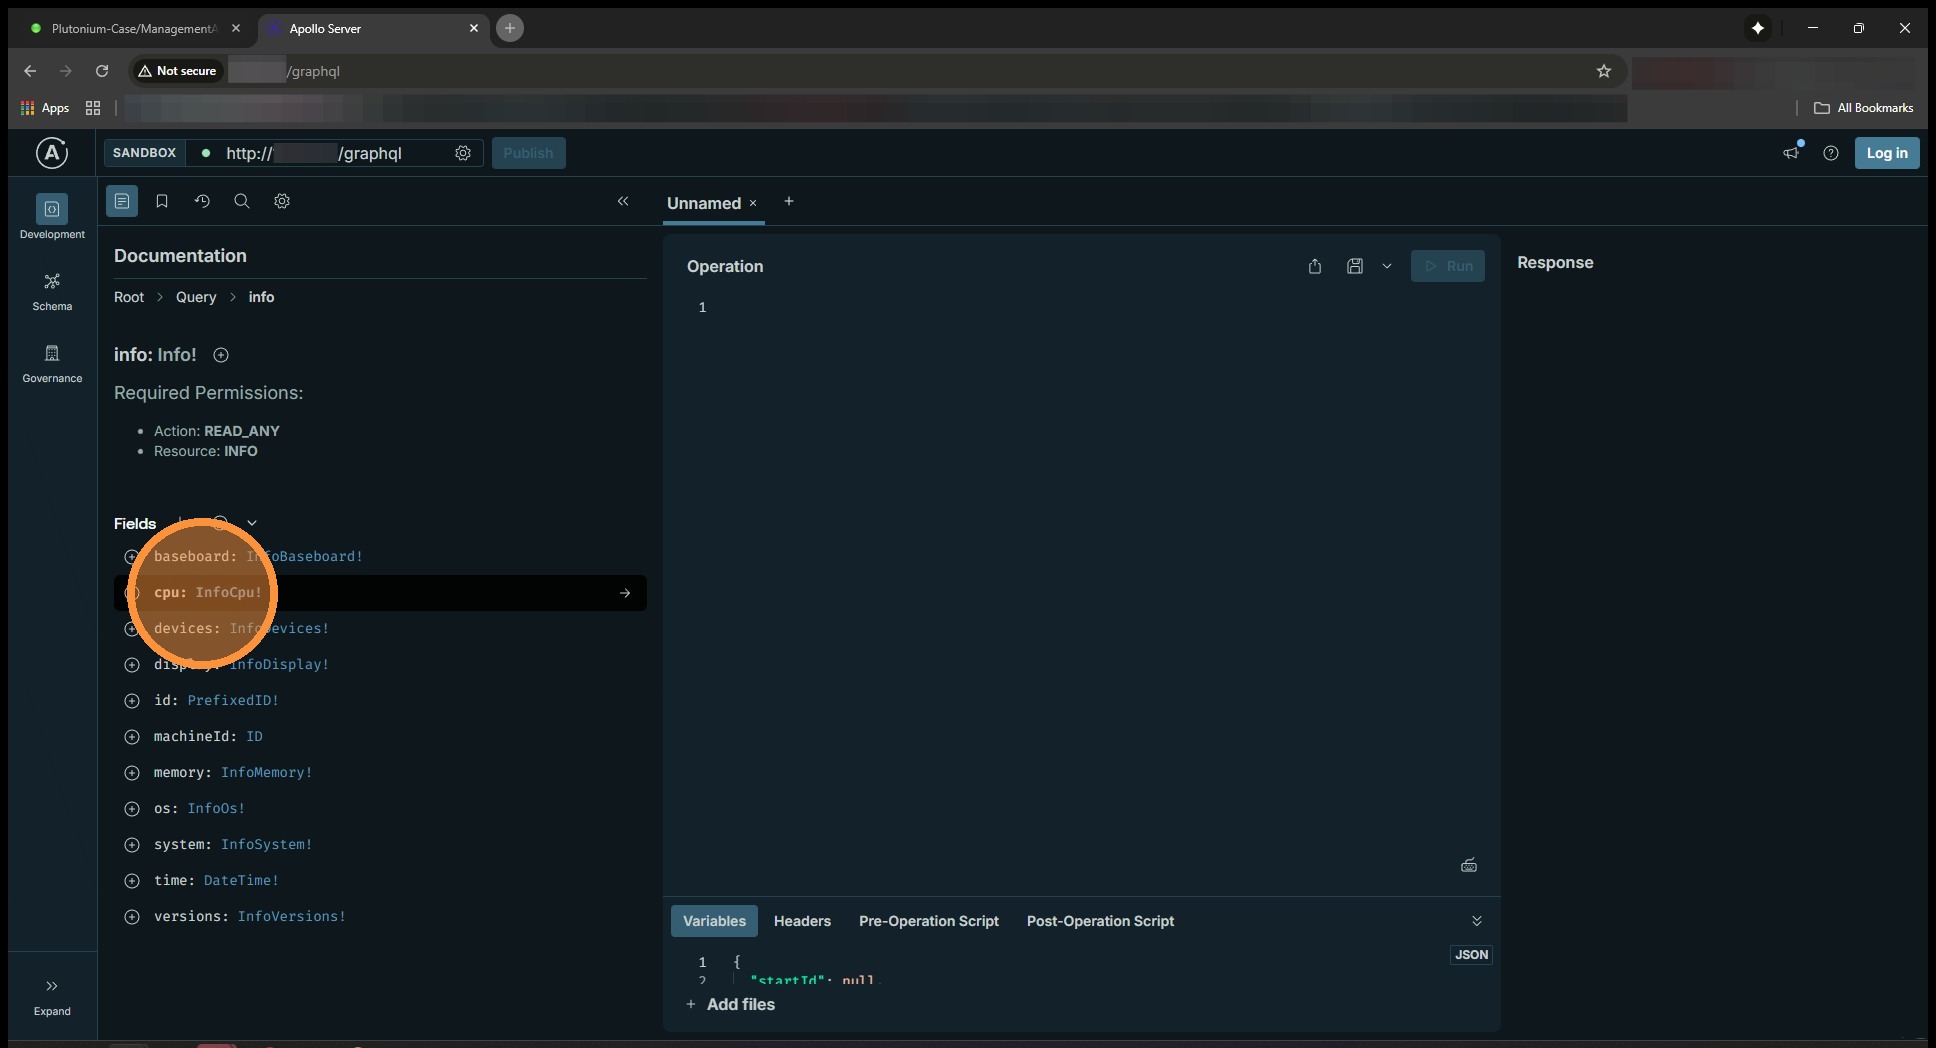This screenshot has height=1048, width=1936.
Task: Switch to the Post-Operation Script tab
Action: (1100, 921)
